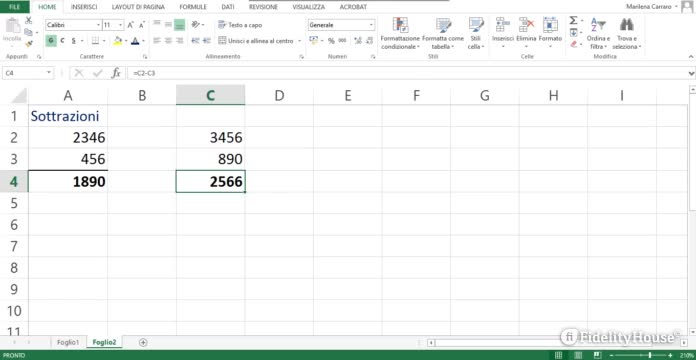Switch to the Foglio1 sheet tab
696x360 pixels.
(x=68, y=342)
